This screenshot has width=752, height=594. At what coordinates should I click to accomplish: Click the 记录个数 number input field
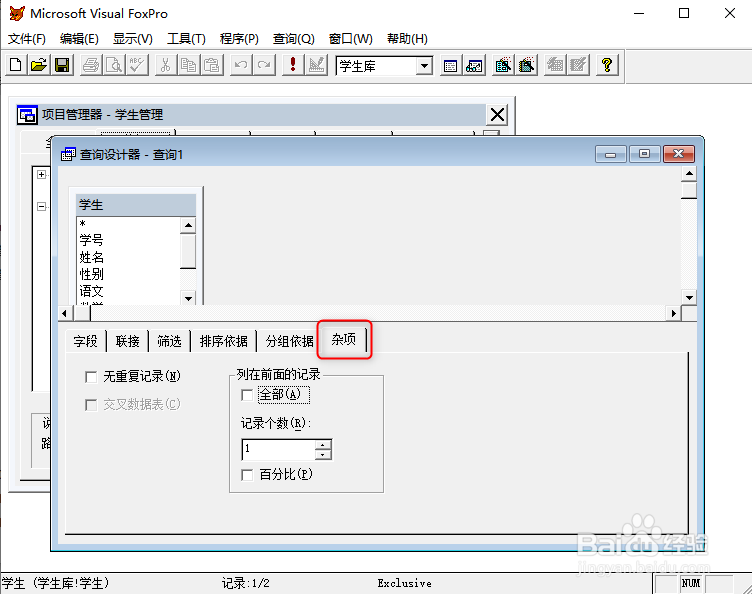[x=279, y=449]
